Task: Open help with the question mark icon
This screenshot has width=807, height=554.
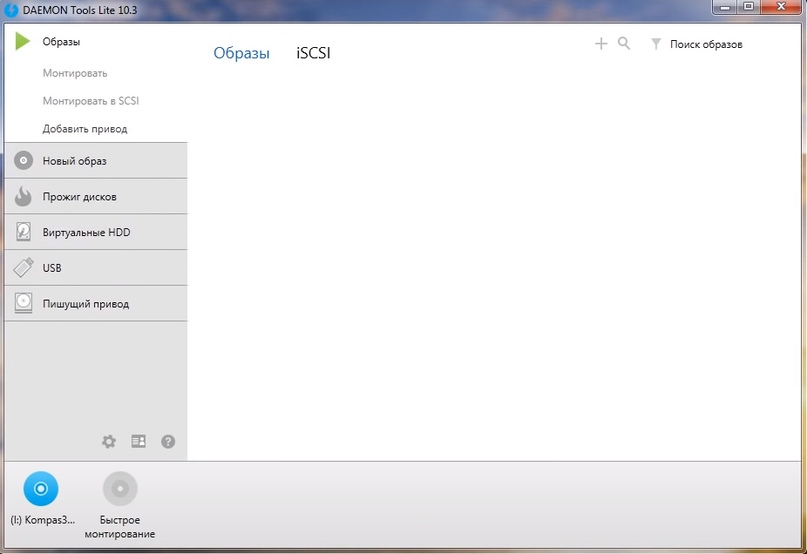Action: tap(168, 441)
